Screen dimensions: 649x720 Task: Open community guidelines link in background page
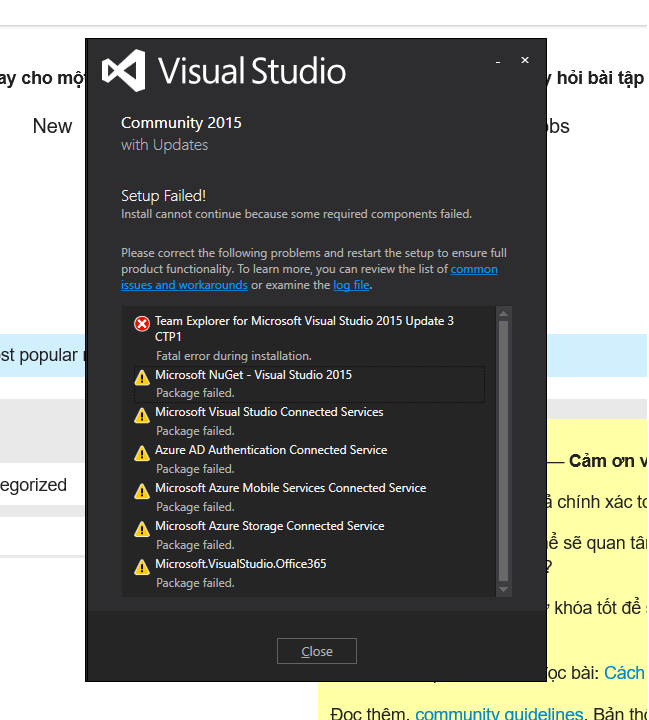click(499, 714)
